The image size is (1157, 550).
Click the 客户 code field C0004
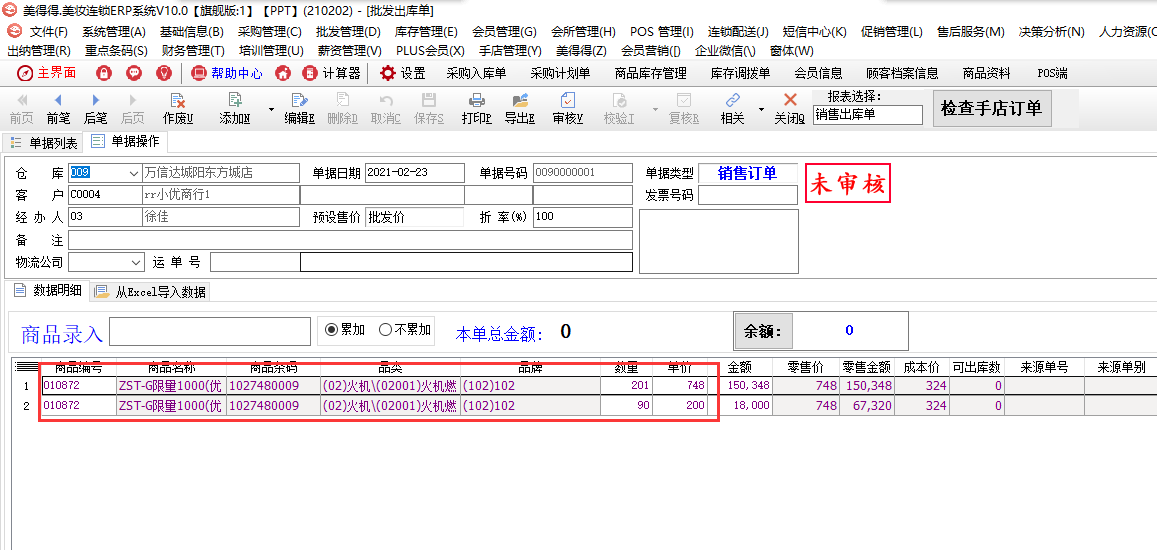pos(104,195)
